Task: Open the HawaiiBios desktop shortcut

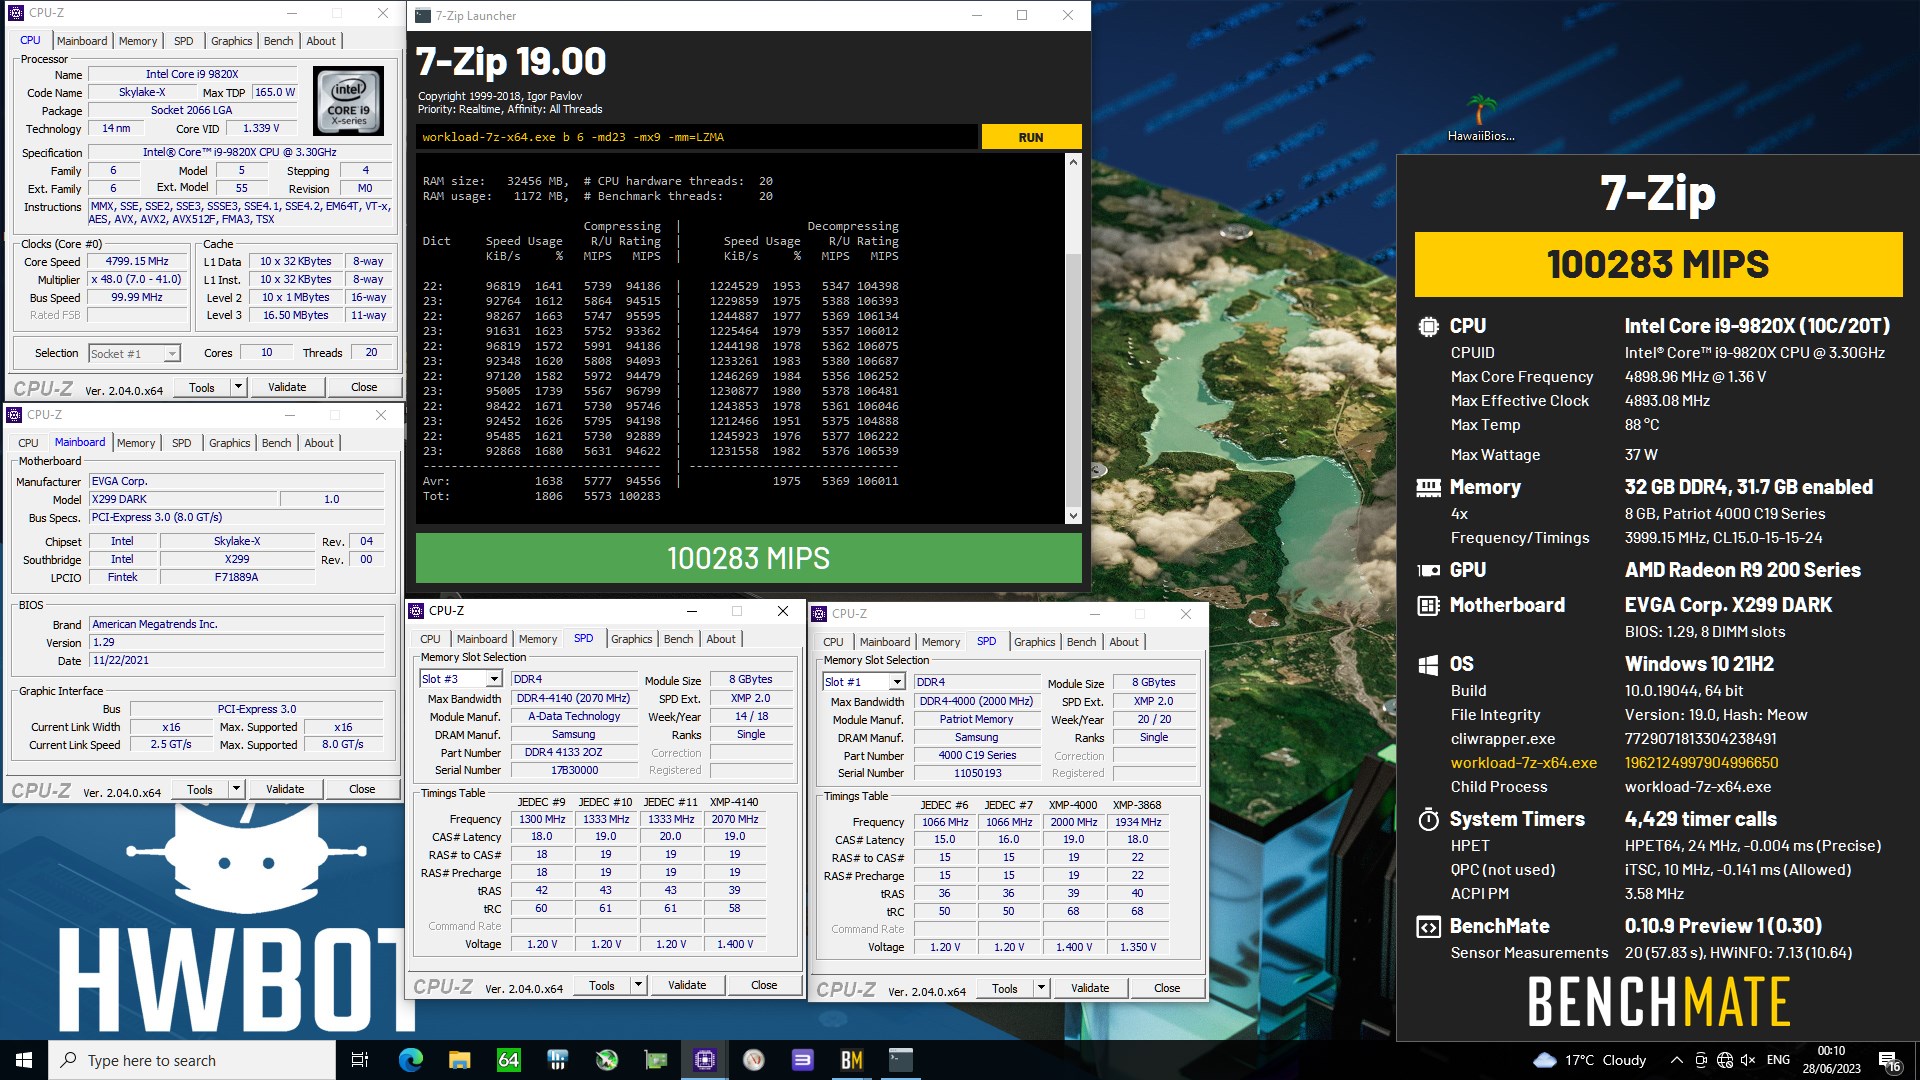Action: click(1481, 118)
